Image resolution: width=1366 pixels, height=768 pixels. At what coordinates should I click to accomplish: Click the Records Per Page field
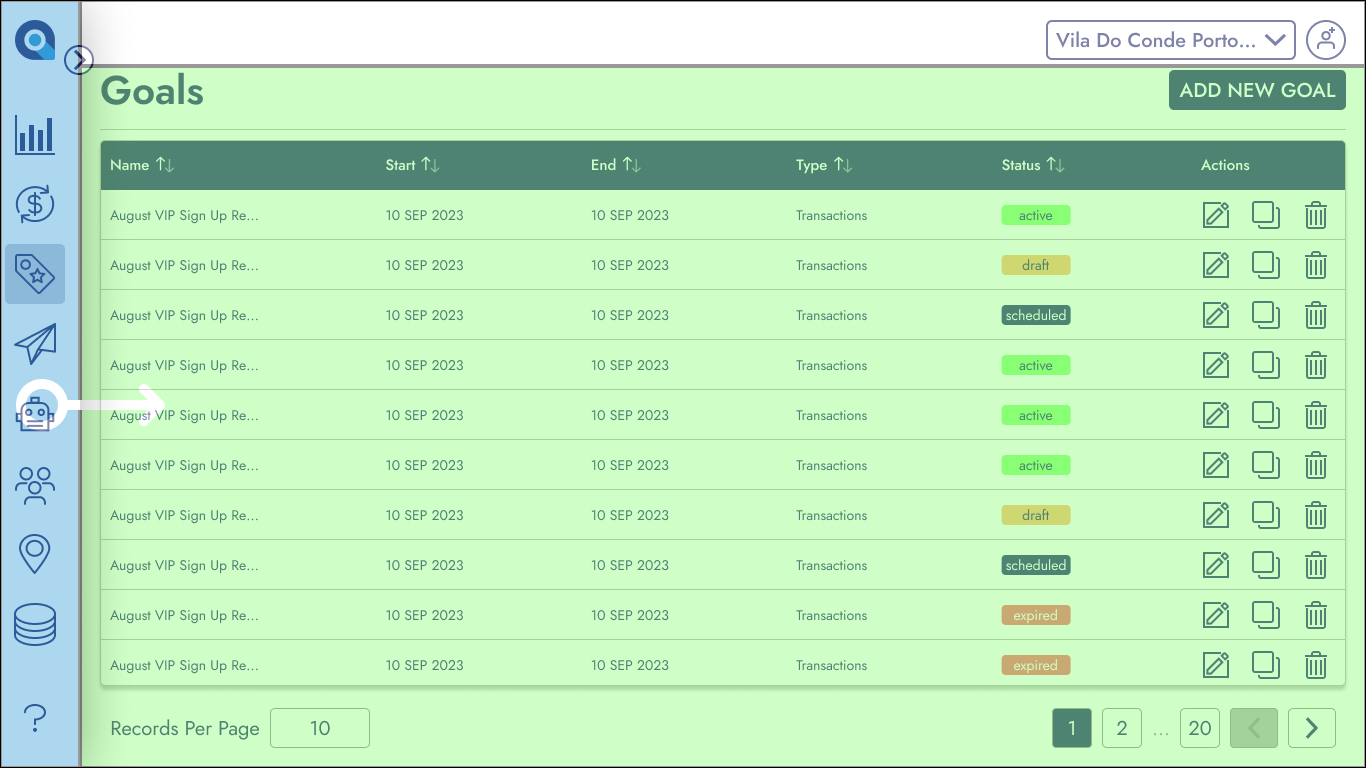click(x=320, y=728)
